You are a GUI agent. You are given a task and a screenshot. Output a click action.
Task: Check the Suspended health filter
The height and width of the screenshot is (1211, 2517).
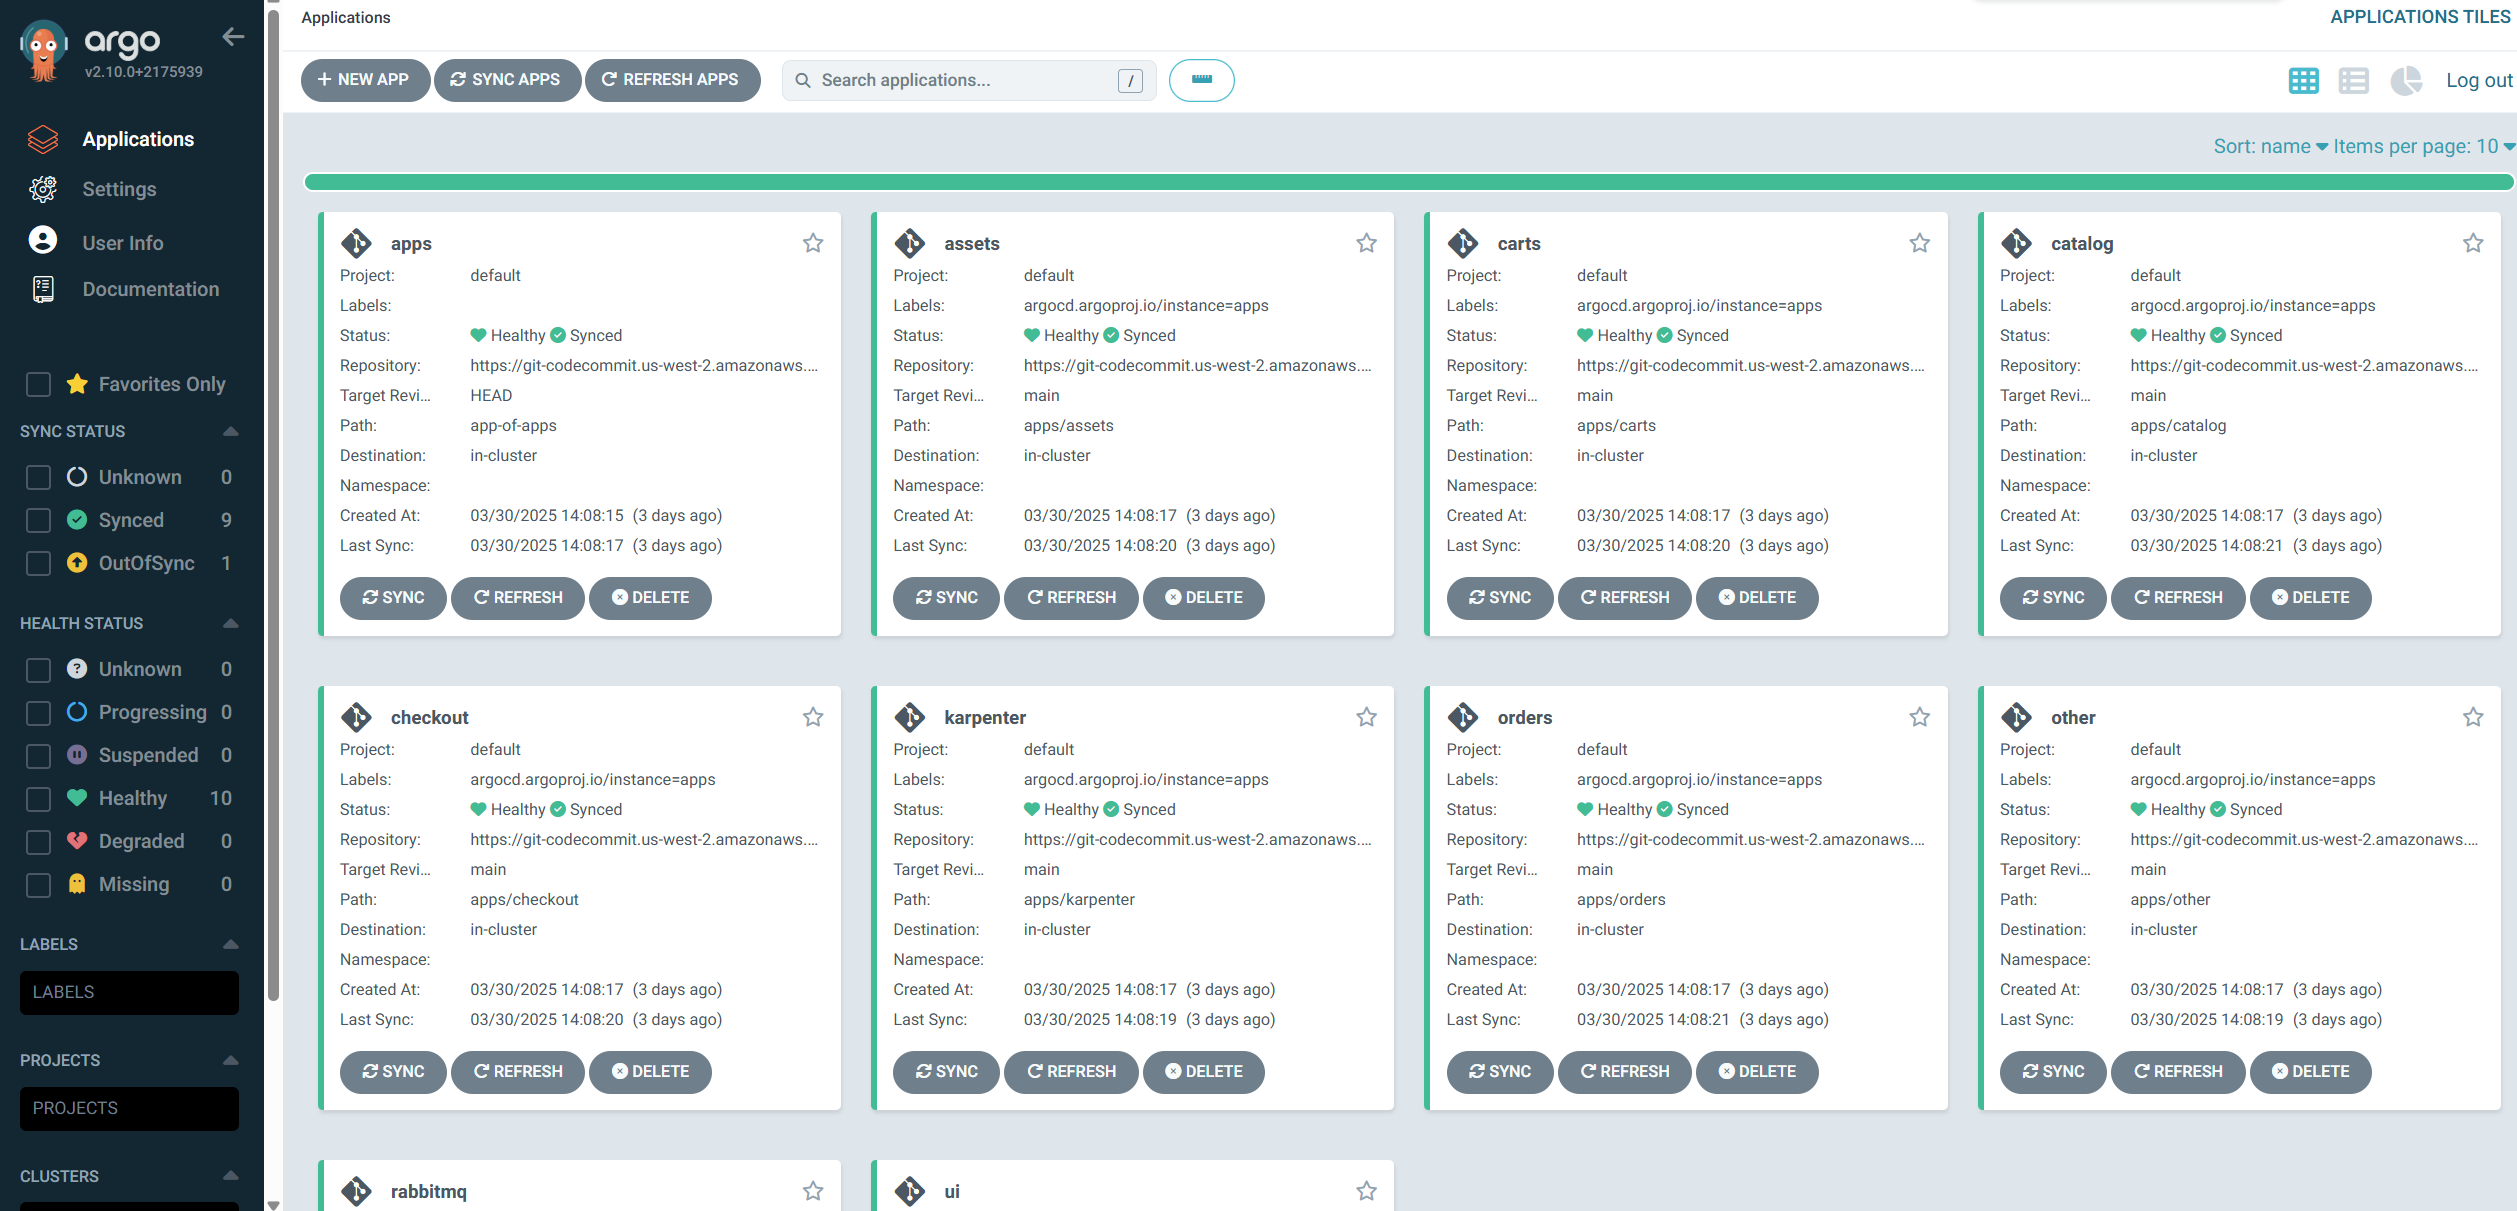click(x=38, y=755)
